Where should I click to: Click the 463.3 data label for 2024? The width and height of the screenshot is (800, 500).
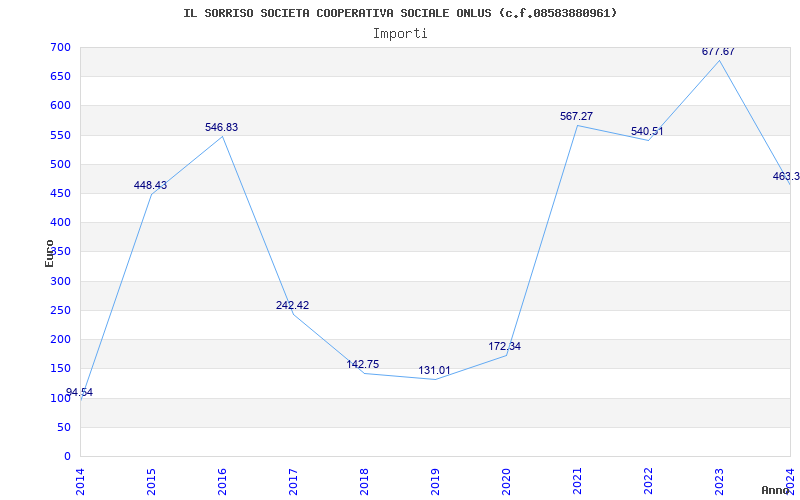786,177
